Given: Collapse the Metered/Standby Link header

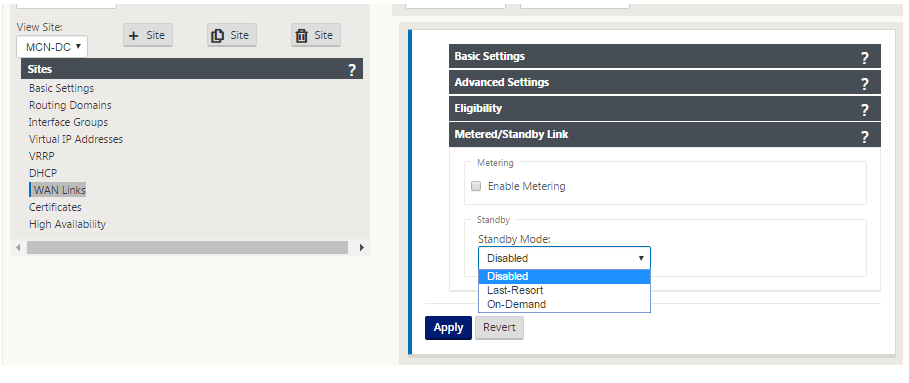Looking at the screenshot, I should pos(665,134).
